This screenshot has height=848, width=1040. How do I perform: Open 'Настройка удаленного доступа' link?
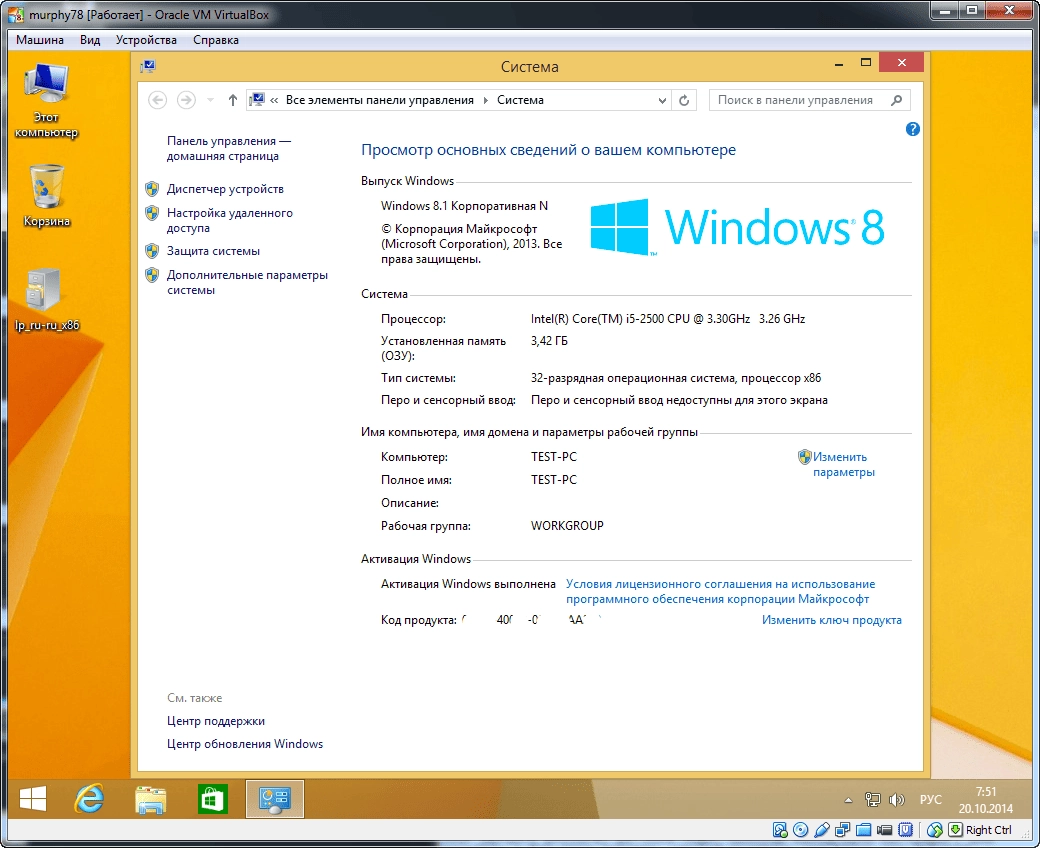pyautogui.click(x=229, y=220)
